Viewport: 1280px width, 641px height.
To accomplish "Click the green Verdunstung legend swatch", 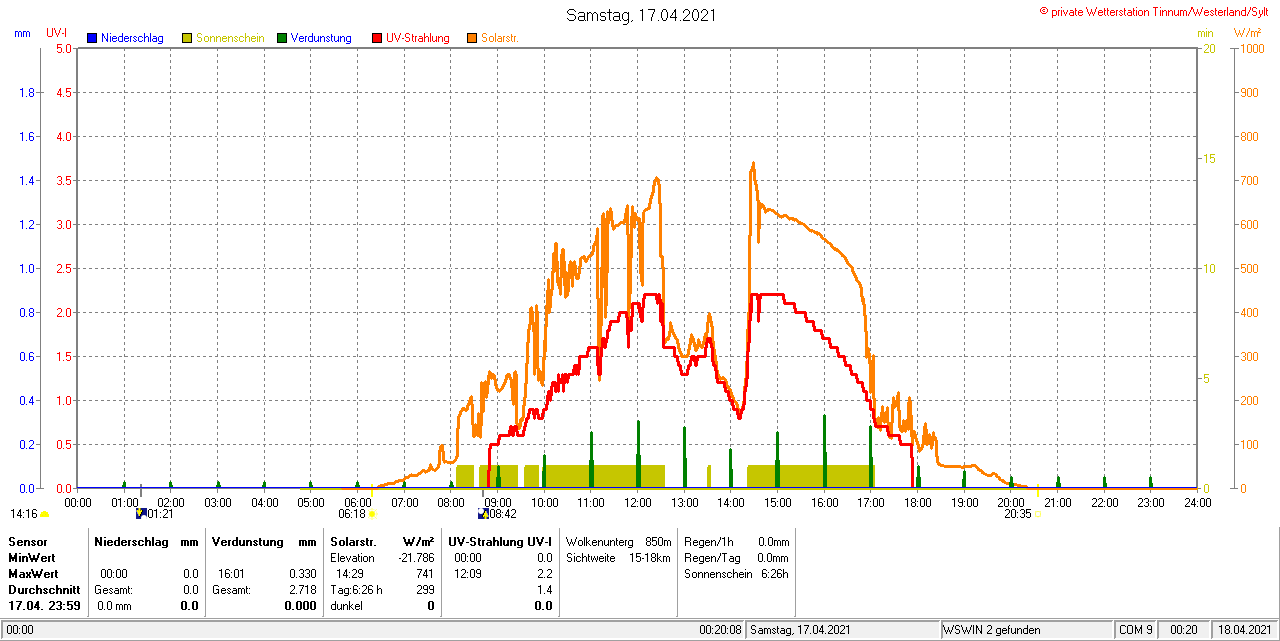I will click(x=282, y=38).
